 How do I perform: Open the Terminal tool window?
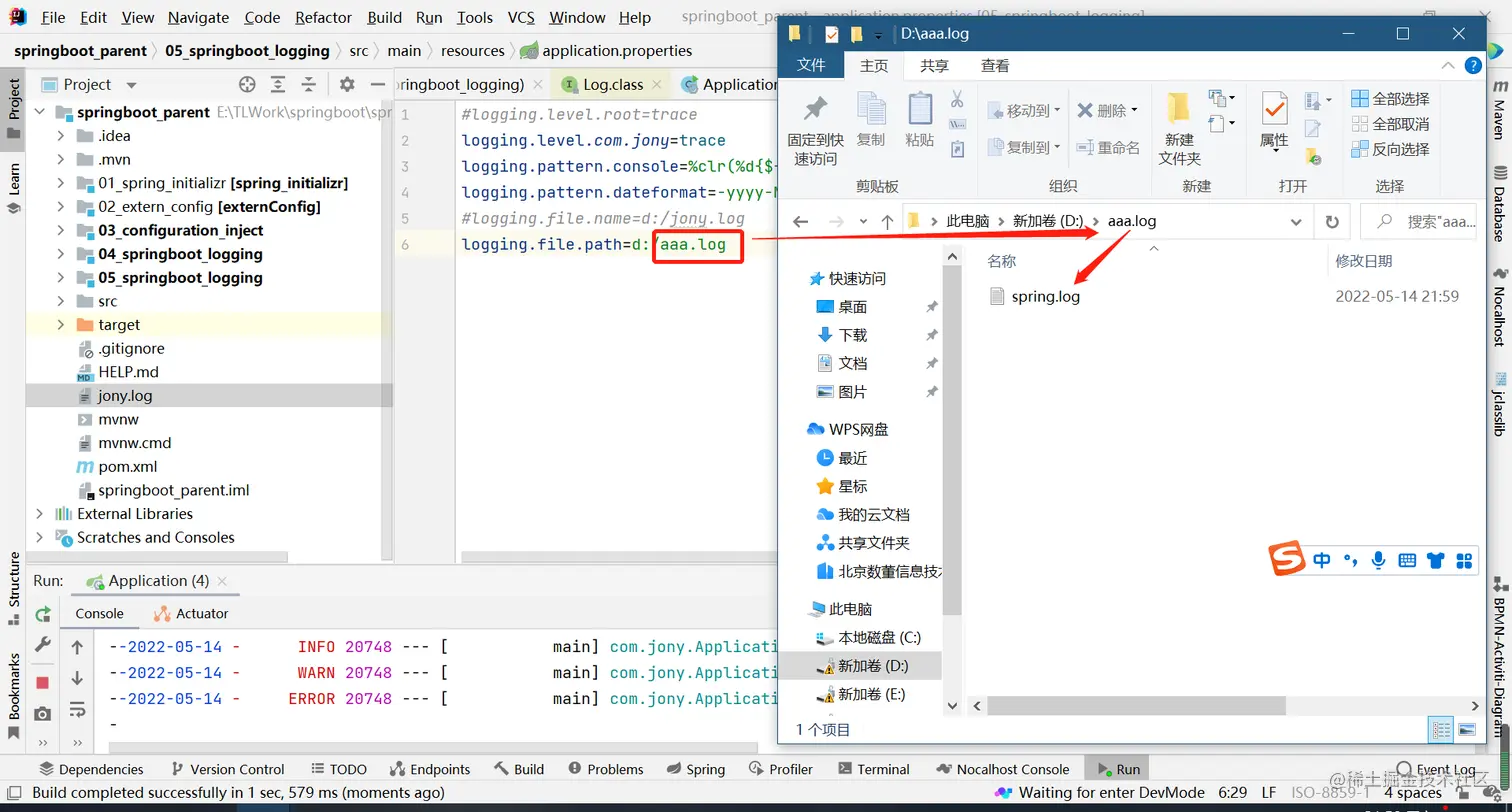tap(873, 769)
